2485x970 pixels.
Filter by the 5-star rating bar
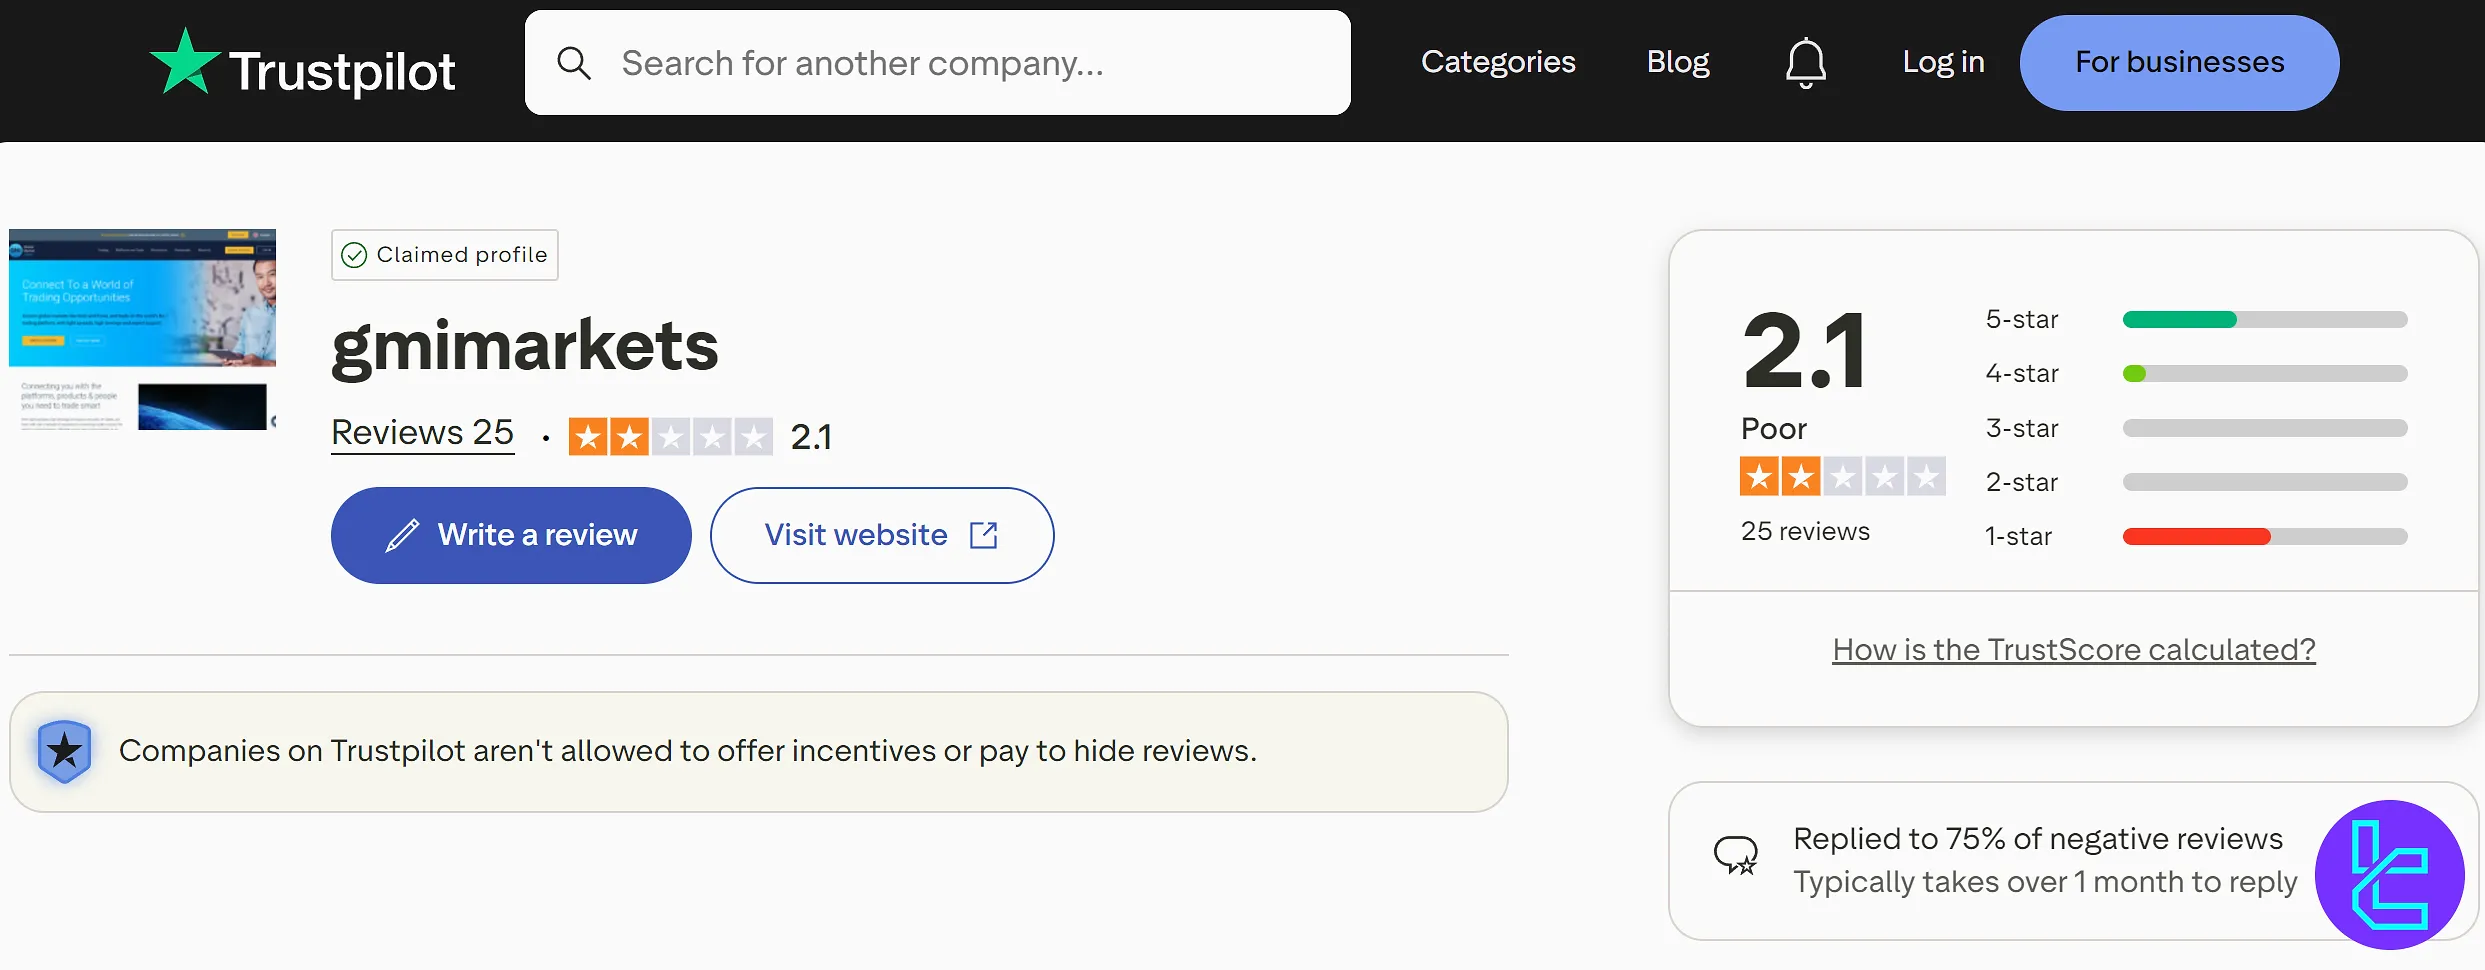[2264, 320]
